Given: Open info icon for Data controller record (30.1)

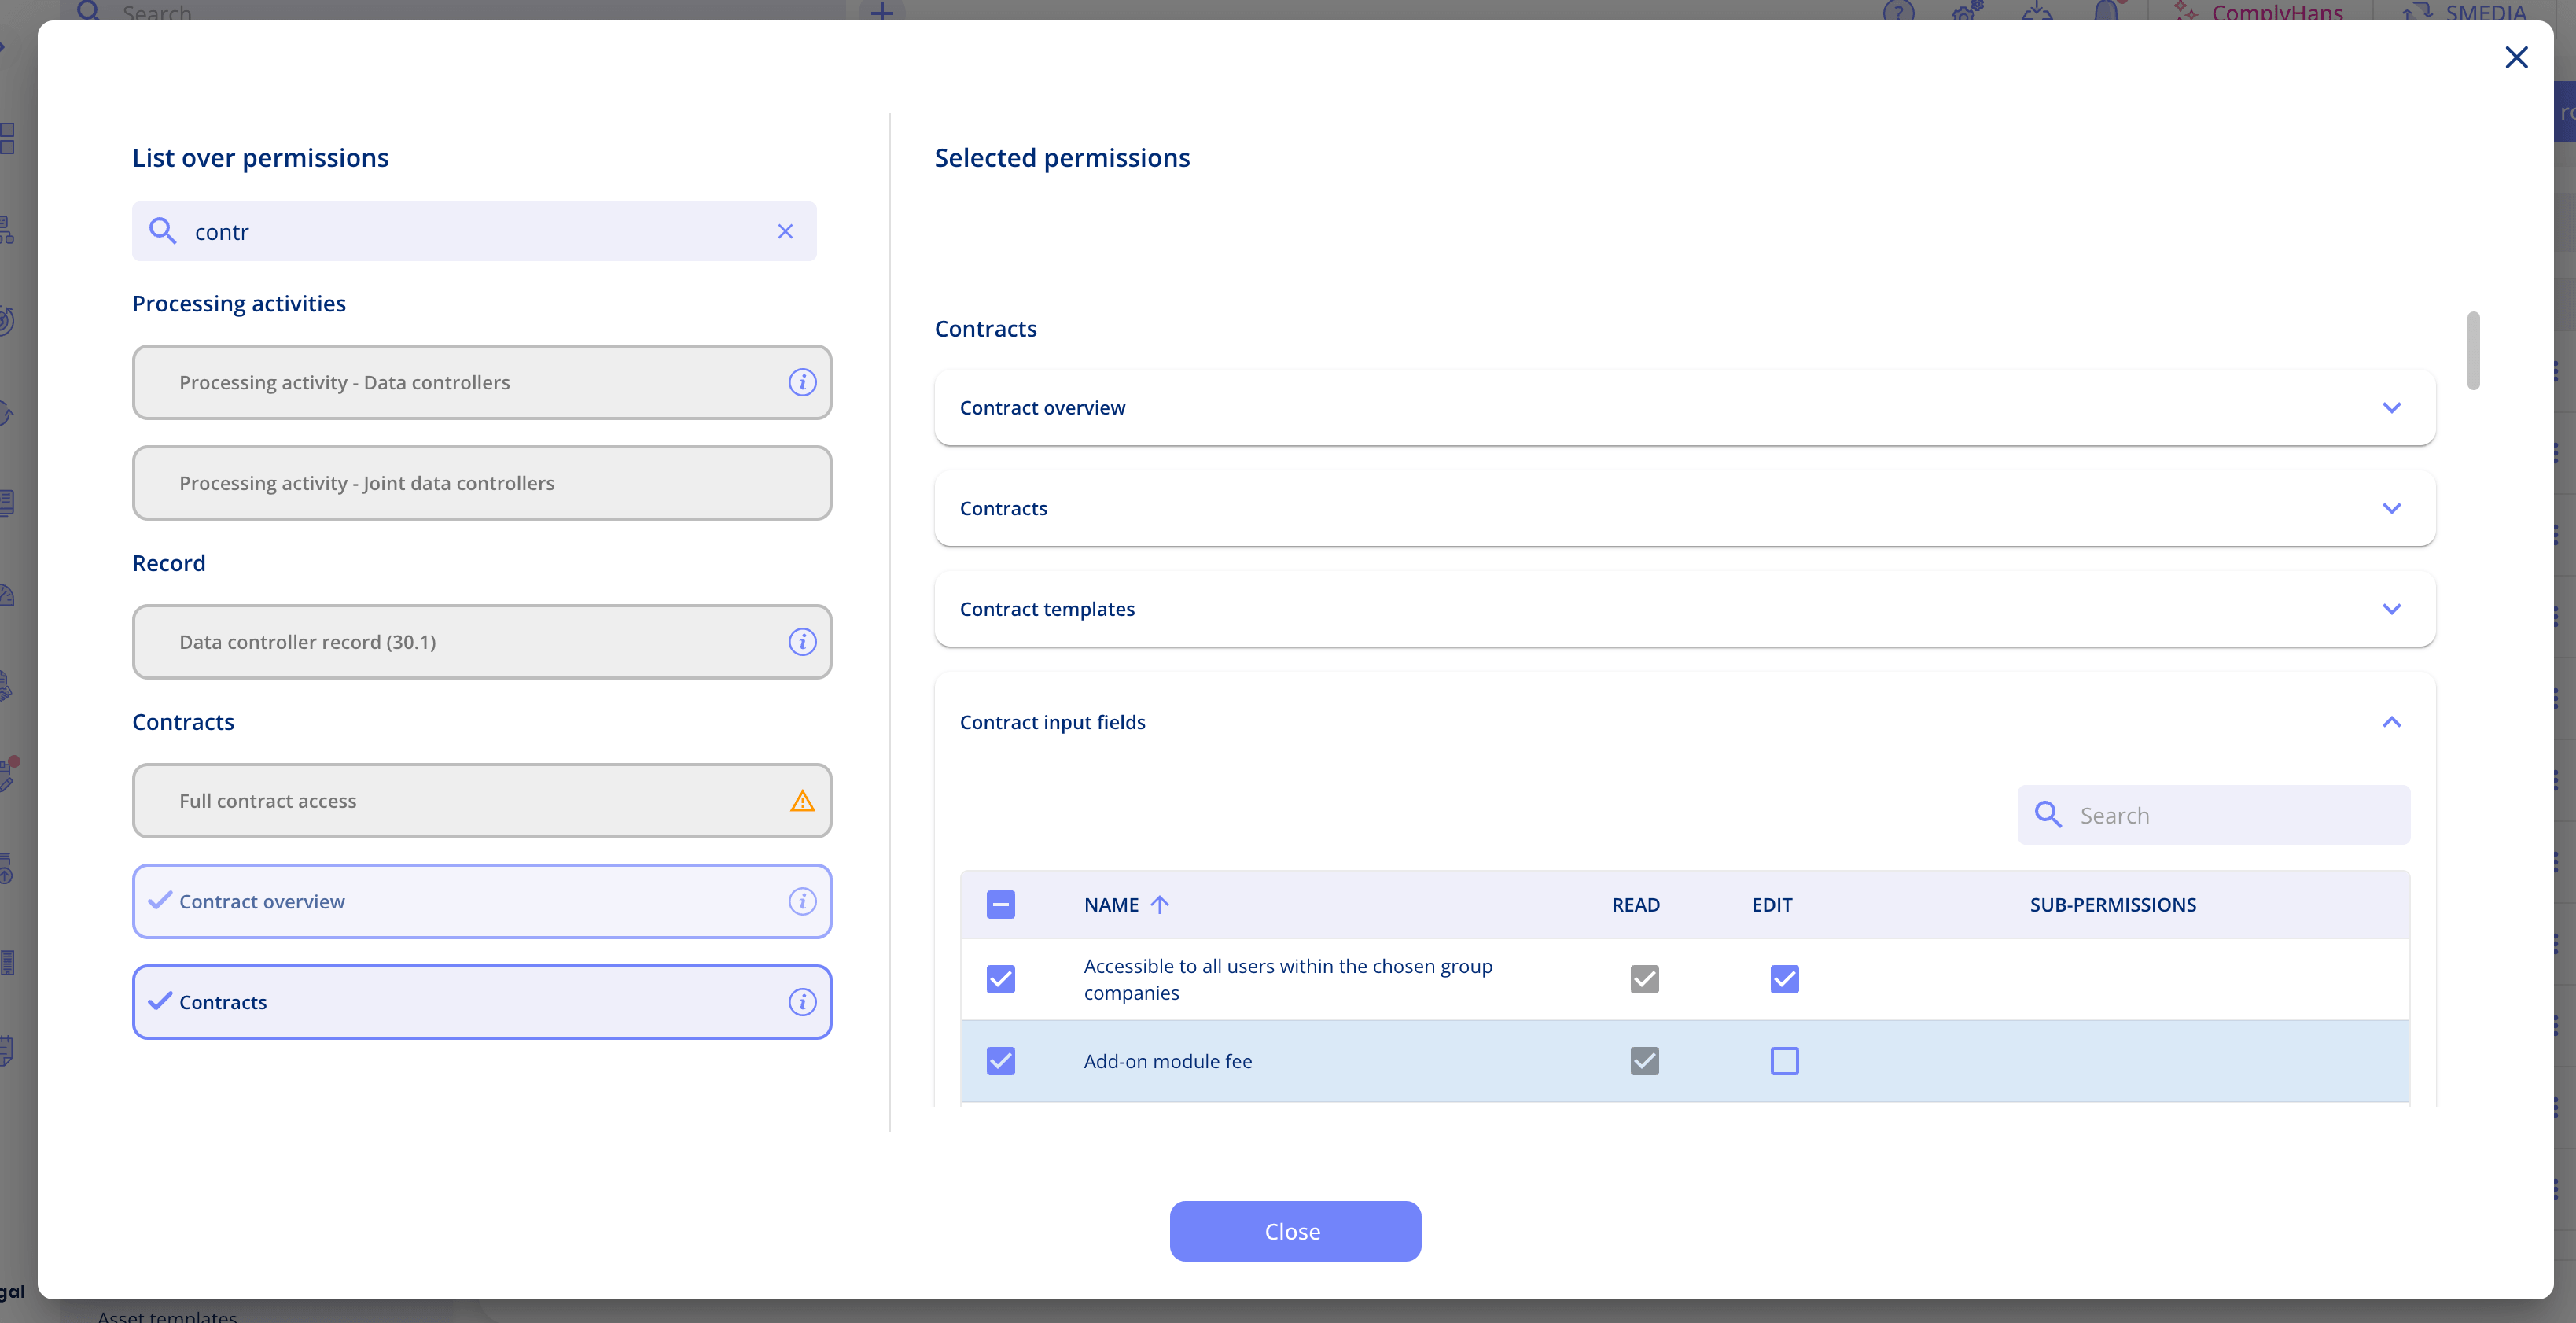Looking at the screenshot, I should (x=802, y=641).
